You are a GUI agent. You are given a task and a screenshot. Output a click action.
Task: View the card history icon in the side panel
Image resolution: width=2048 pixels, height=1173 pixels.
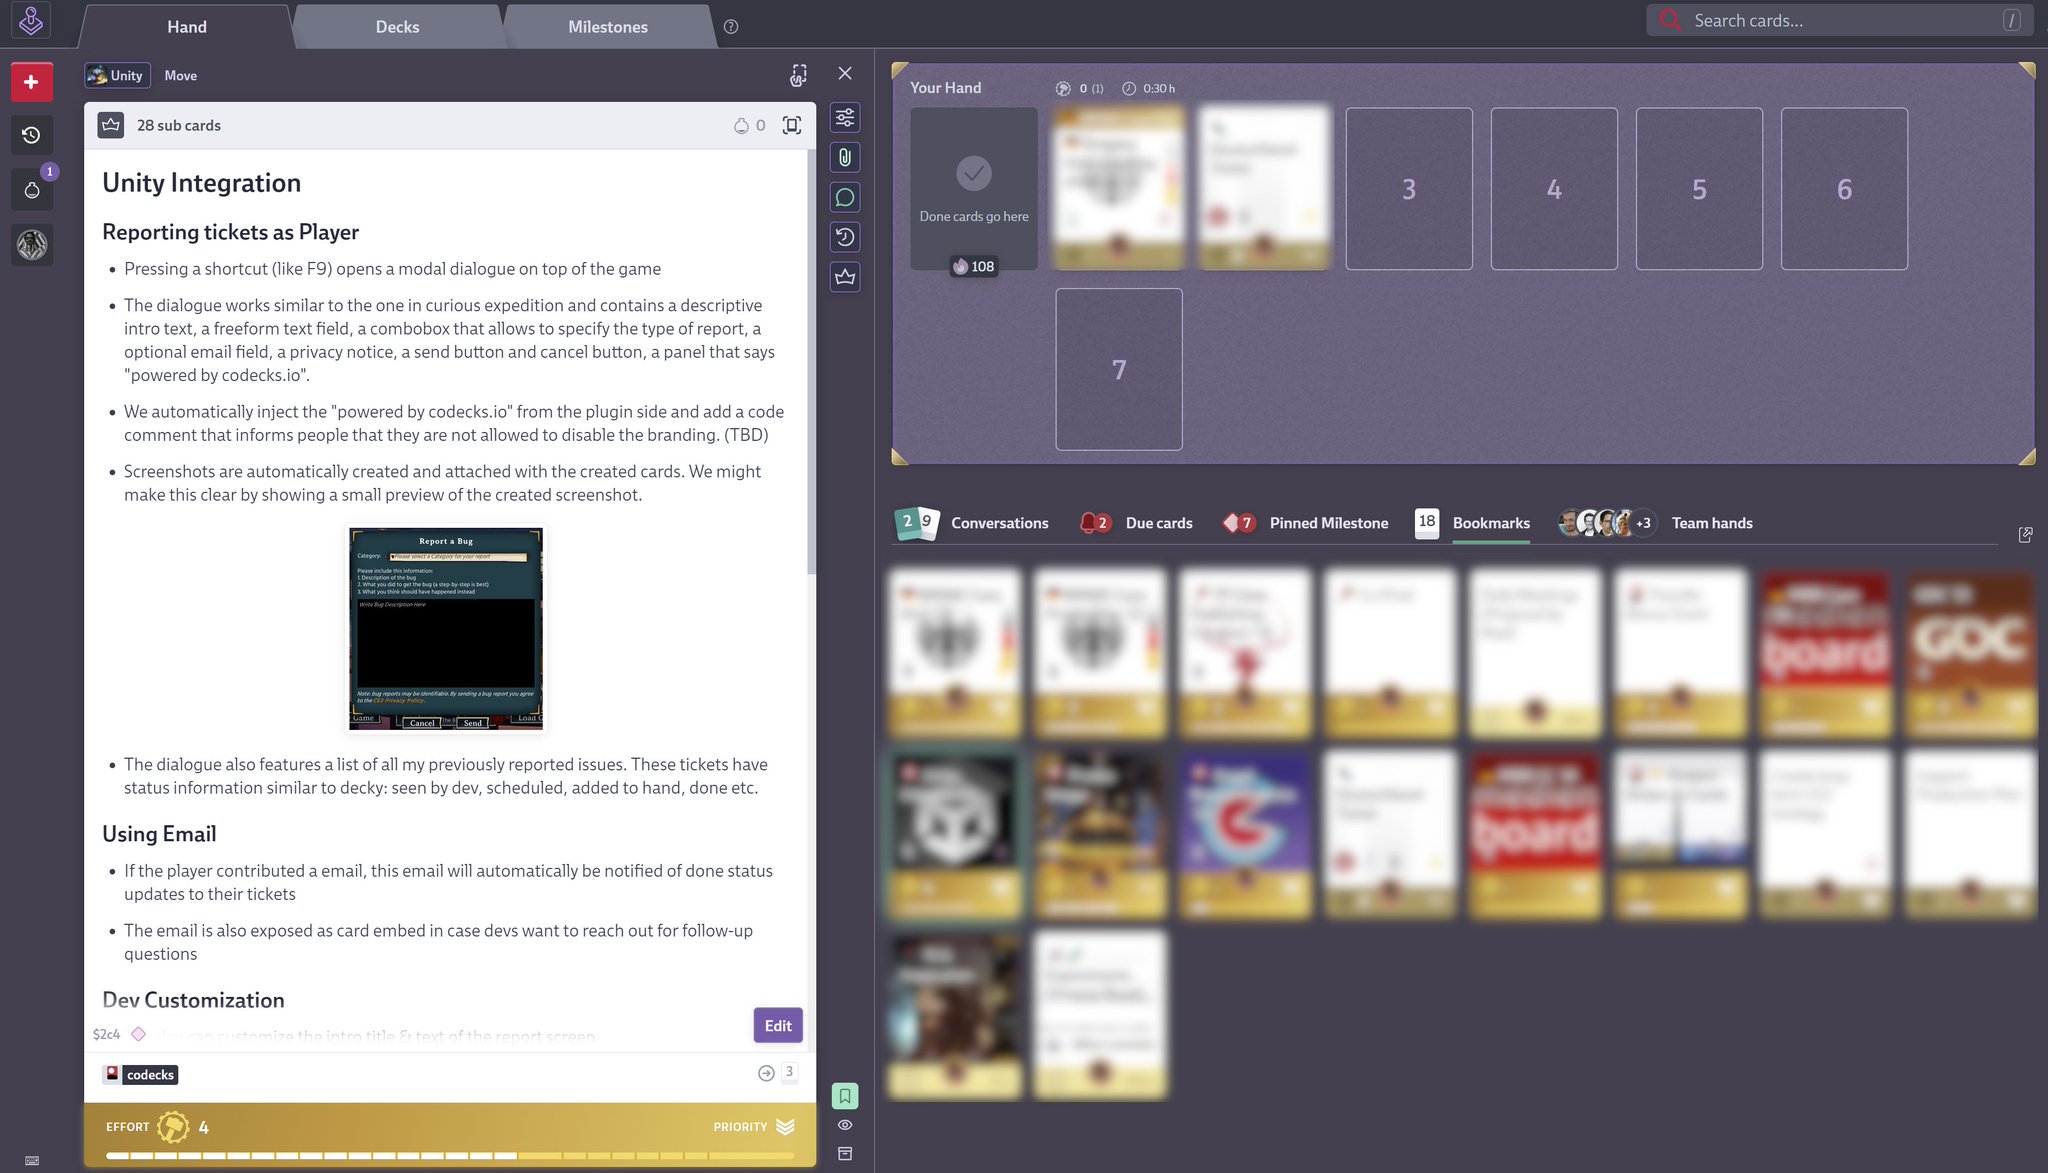pyautogui.click(x=845, y=237)
